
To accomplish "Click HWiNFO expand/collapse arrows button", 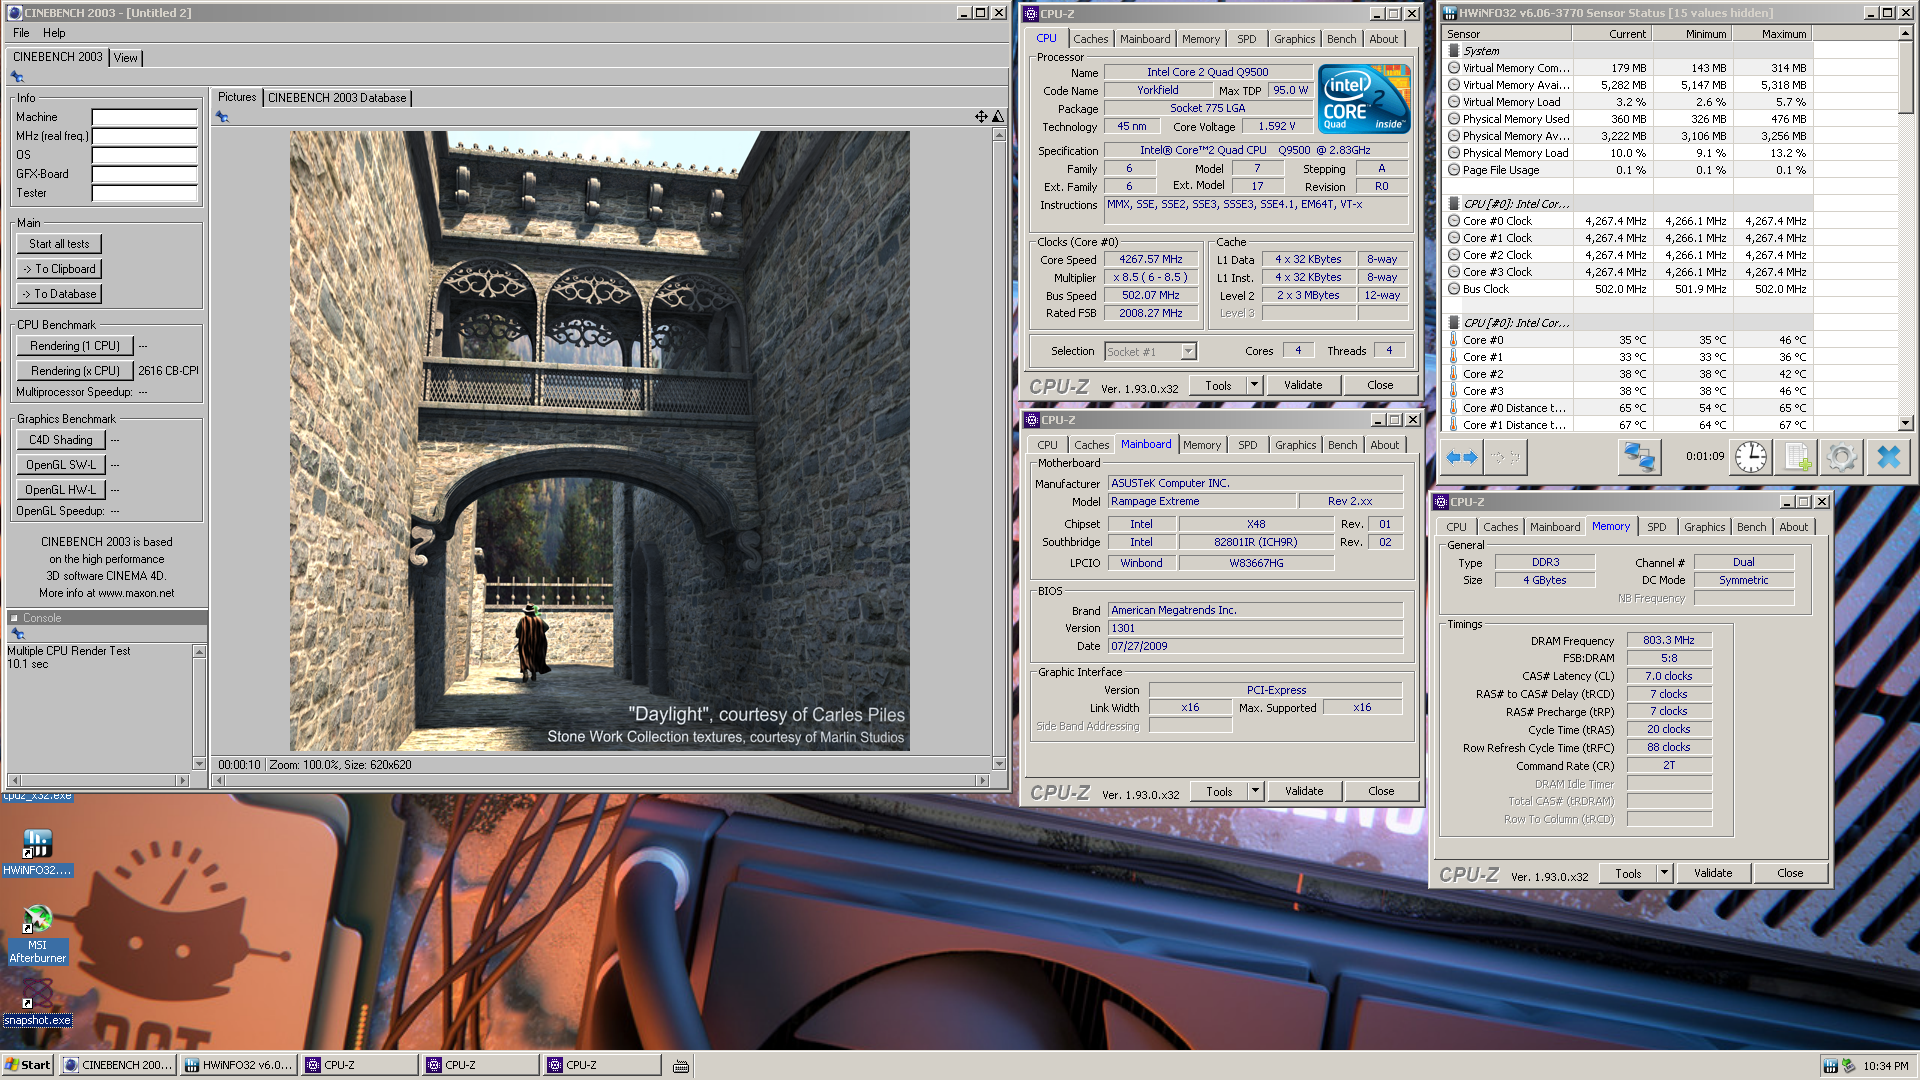I will coord(1462,457).
